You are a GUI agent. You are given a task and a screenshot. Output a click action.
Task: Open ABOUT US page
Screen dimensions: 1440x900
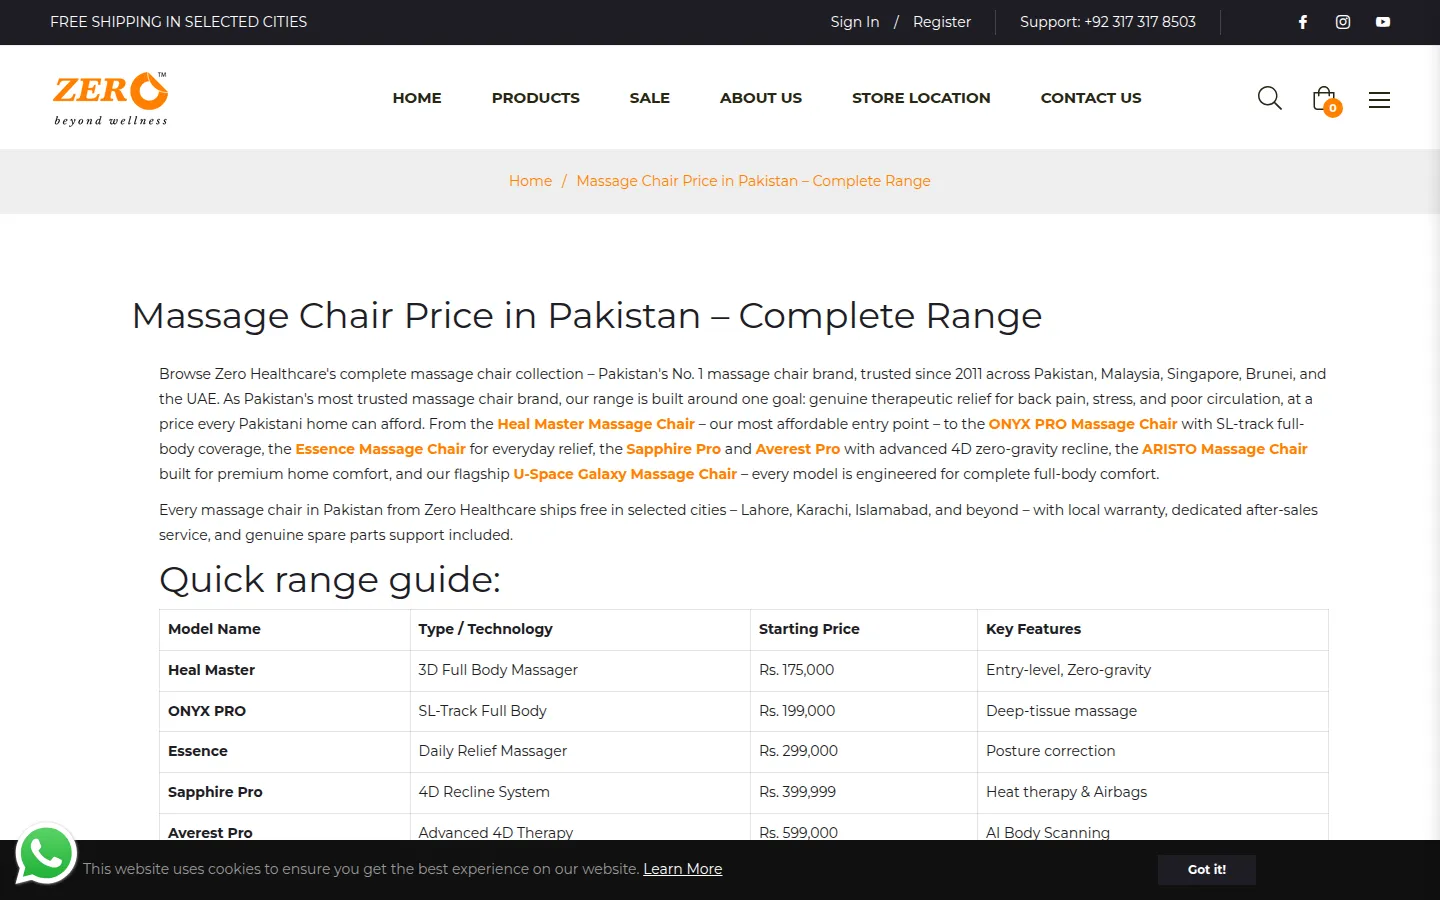coord(761,98)
